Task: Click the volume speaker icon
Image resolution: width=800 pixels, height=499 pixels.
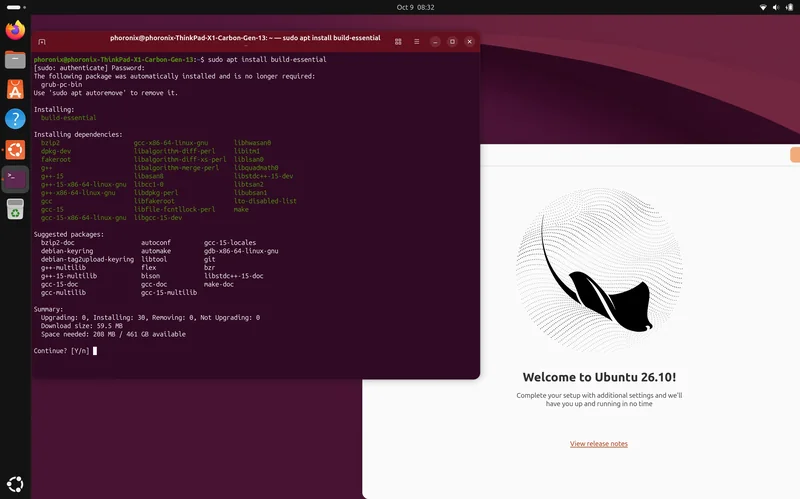Action: tap(776, 7)
